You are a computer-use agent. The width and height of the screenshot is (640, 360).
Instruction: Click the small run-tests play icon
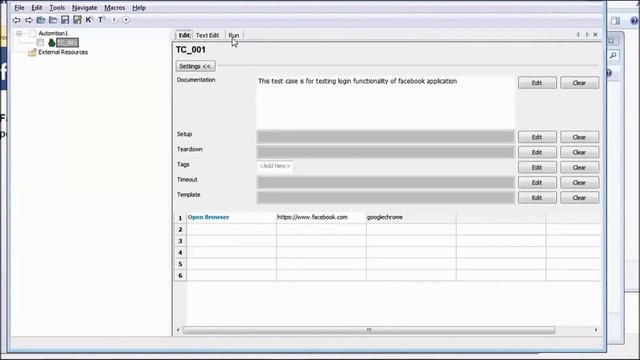(x=114, y=20)
